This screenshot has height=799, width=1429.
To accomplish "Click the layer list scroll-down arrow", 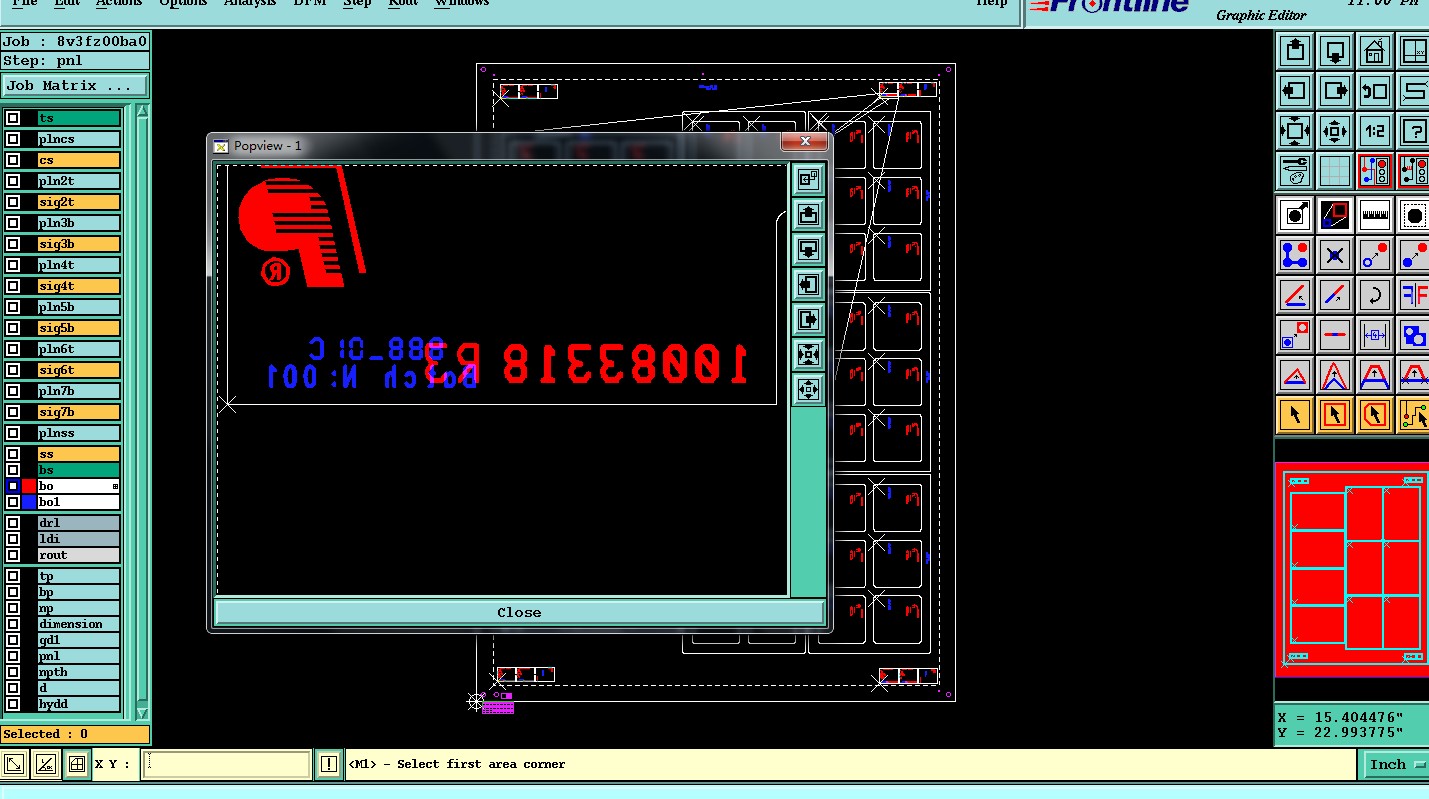I will click(142, 714).
